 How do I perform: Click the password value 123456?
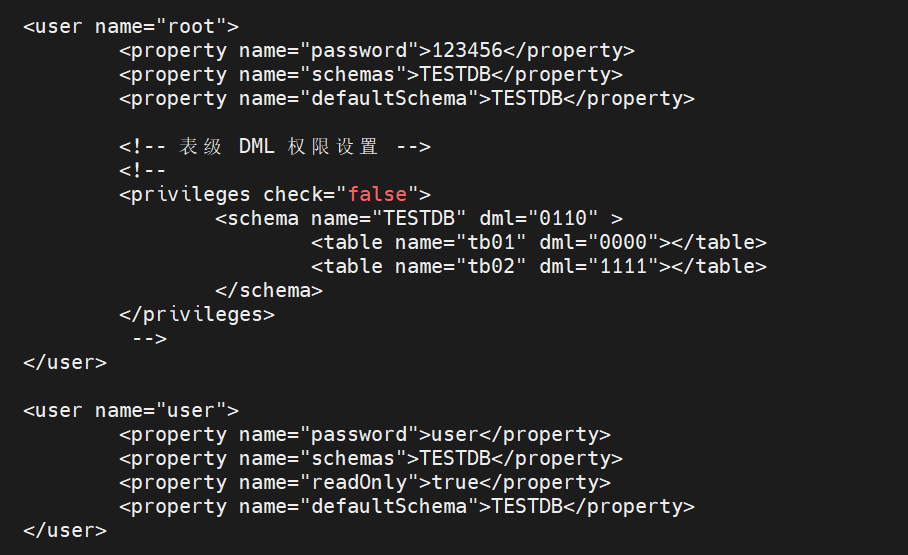(x=467, y=50)
